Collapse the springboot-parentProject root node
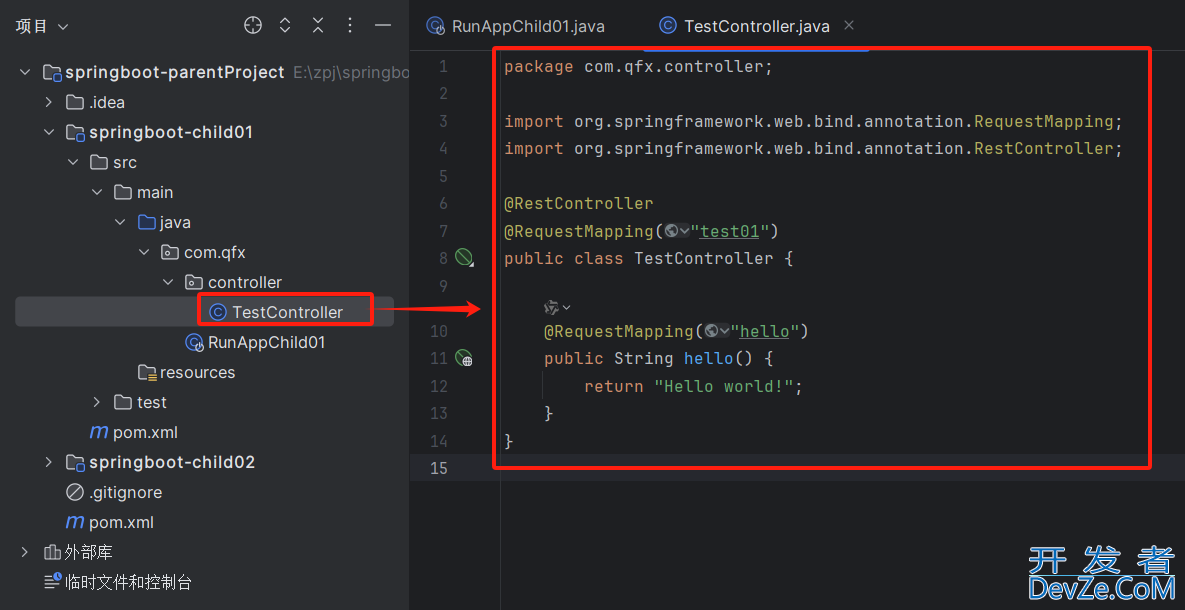Screen dimensions: 1185x610 [x=25, y=73]
